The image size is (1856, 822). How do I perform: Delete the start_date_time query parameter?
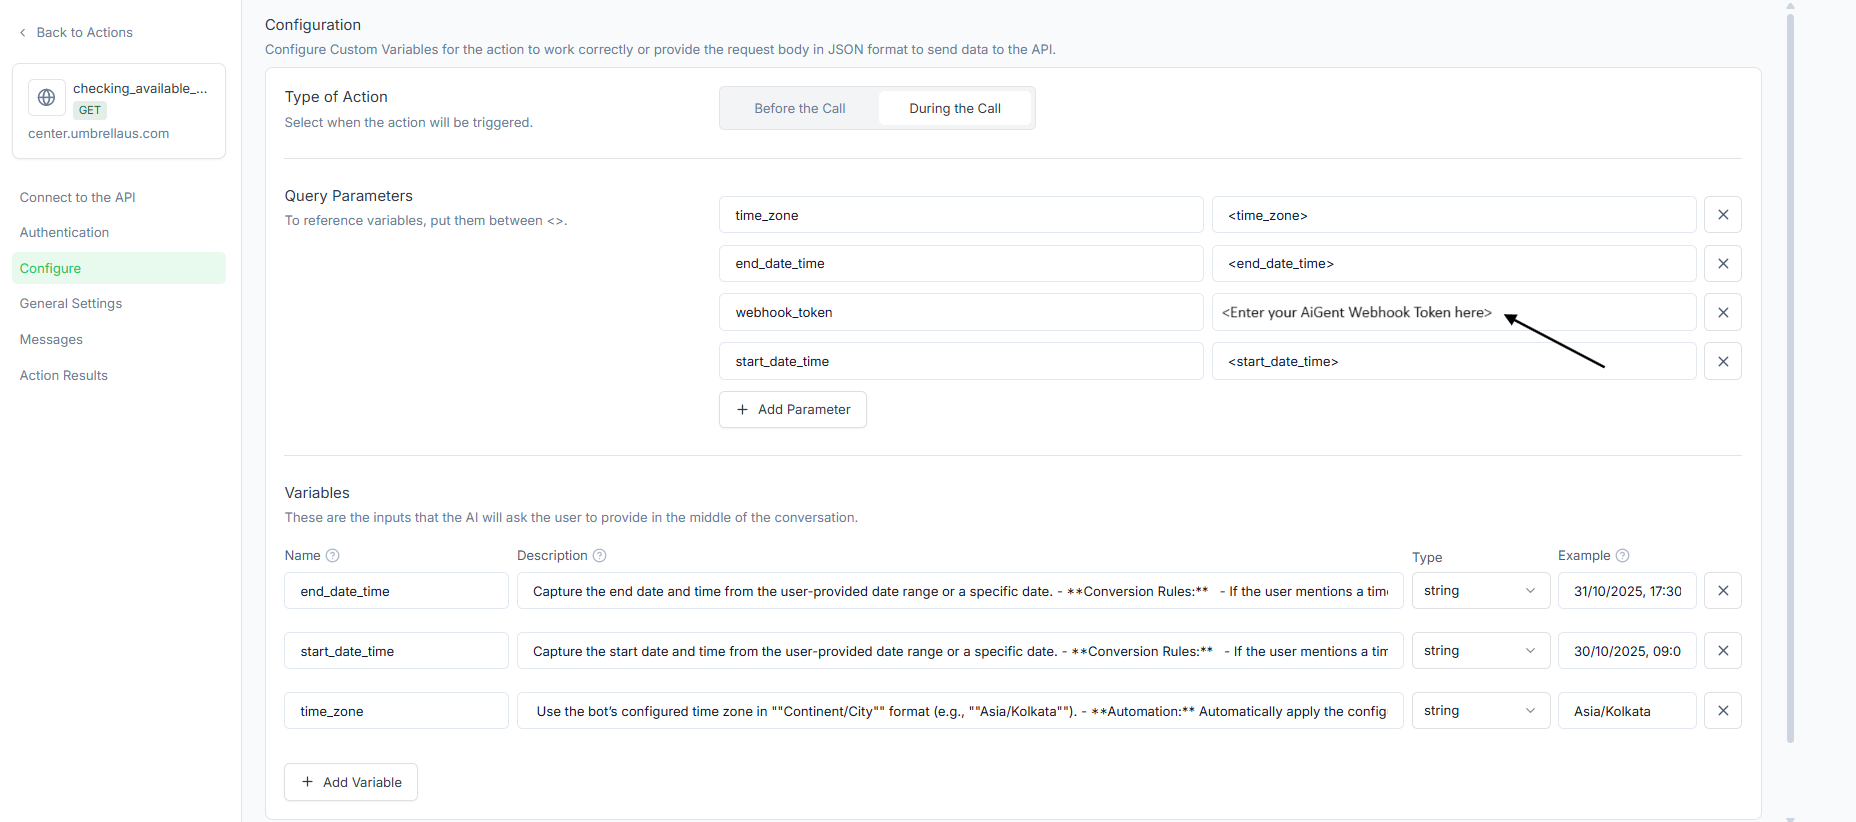click(x=1723, y=362)
